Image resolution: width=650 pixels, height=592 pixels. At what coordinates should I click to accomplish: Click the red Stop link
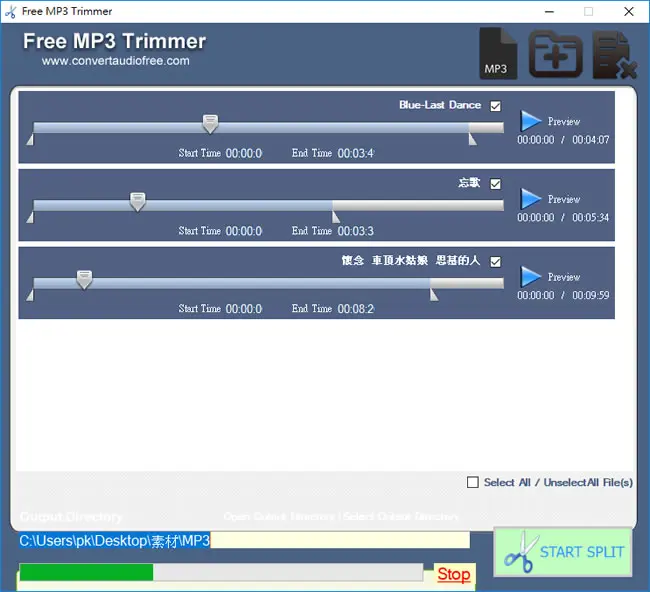tap(454, 575)
